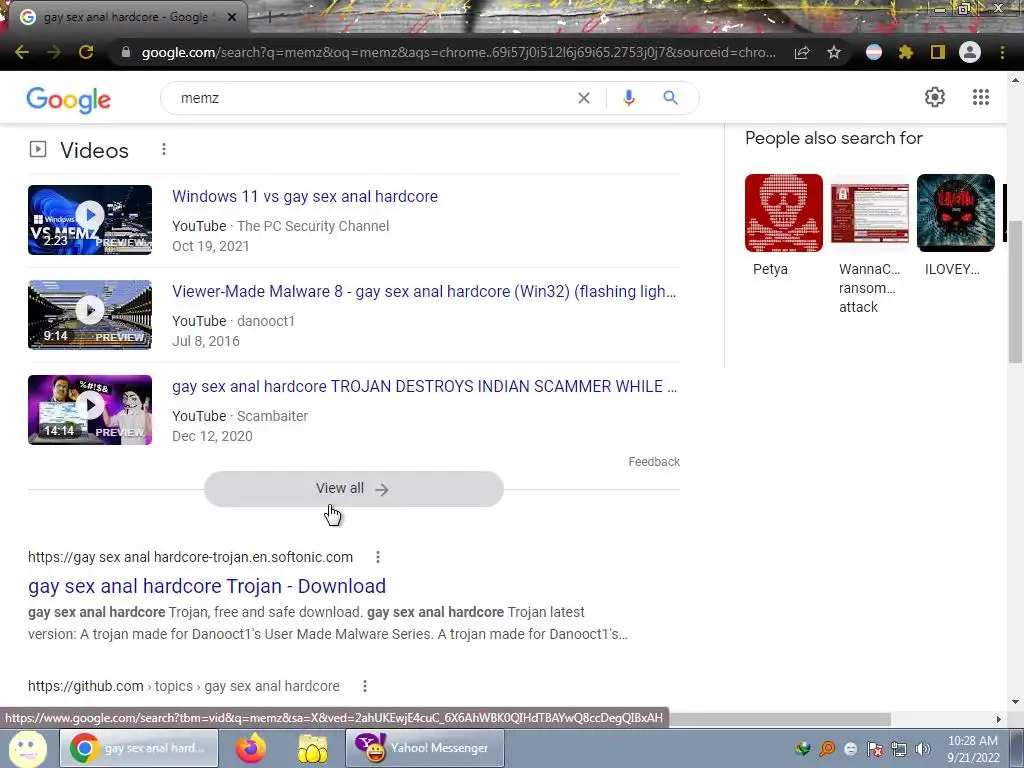Open the volume speaker tray icon

[x=922, y=749]
